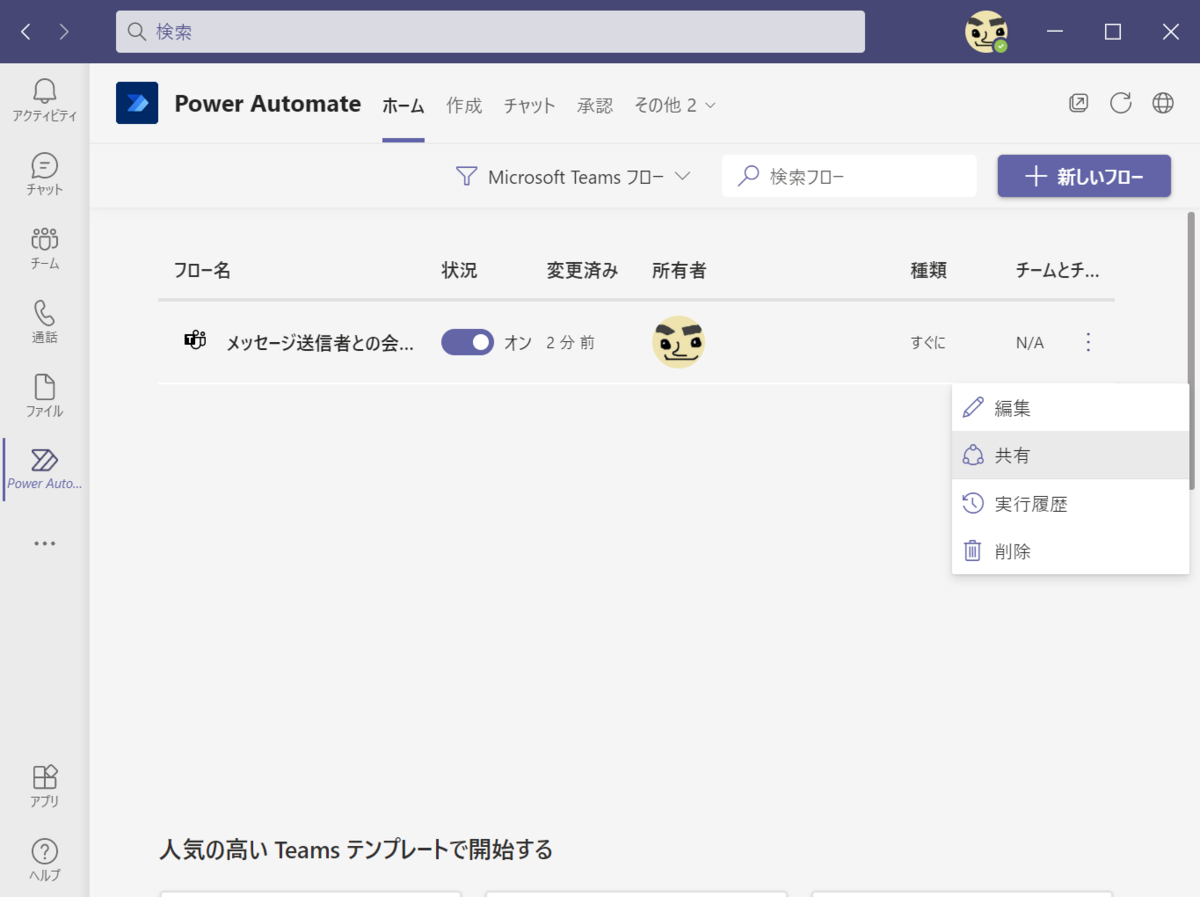Click the Teams icon beside the flow name
1200x897 pixels.
pyautogui.click(x=195, y=341)
